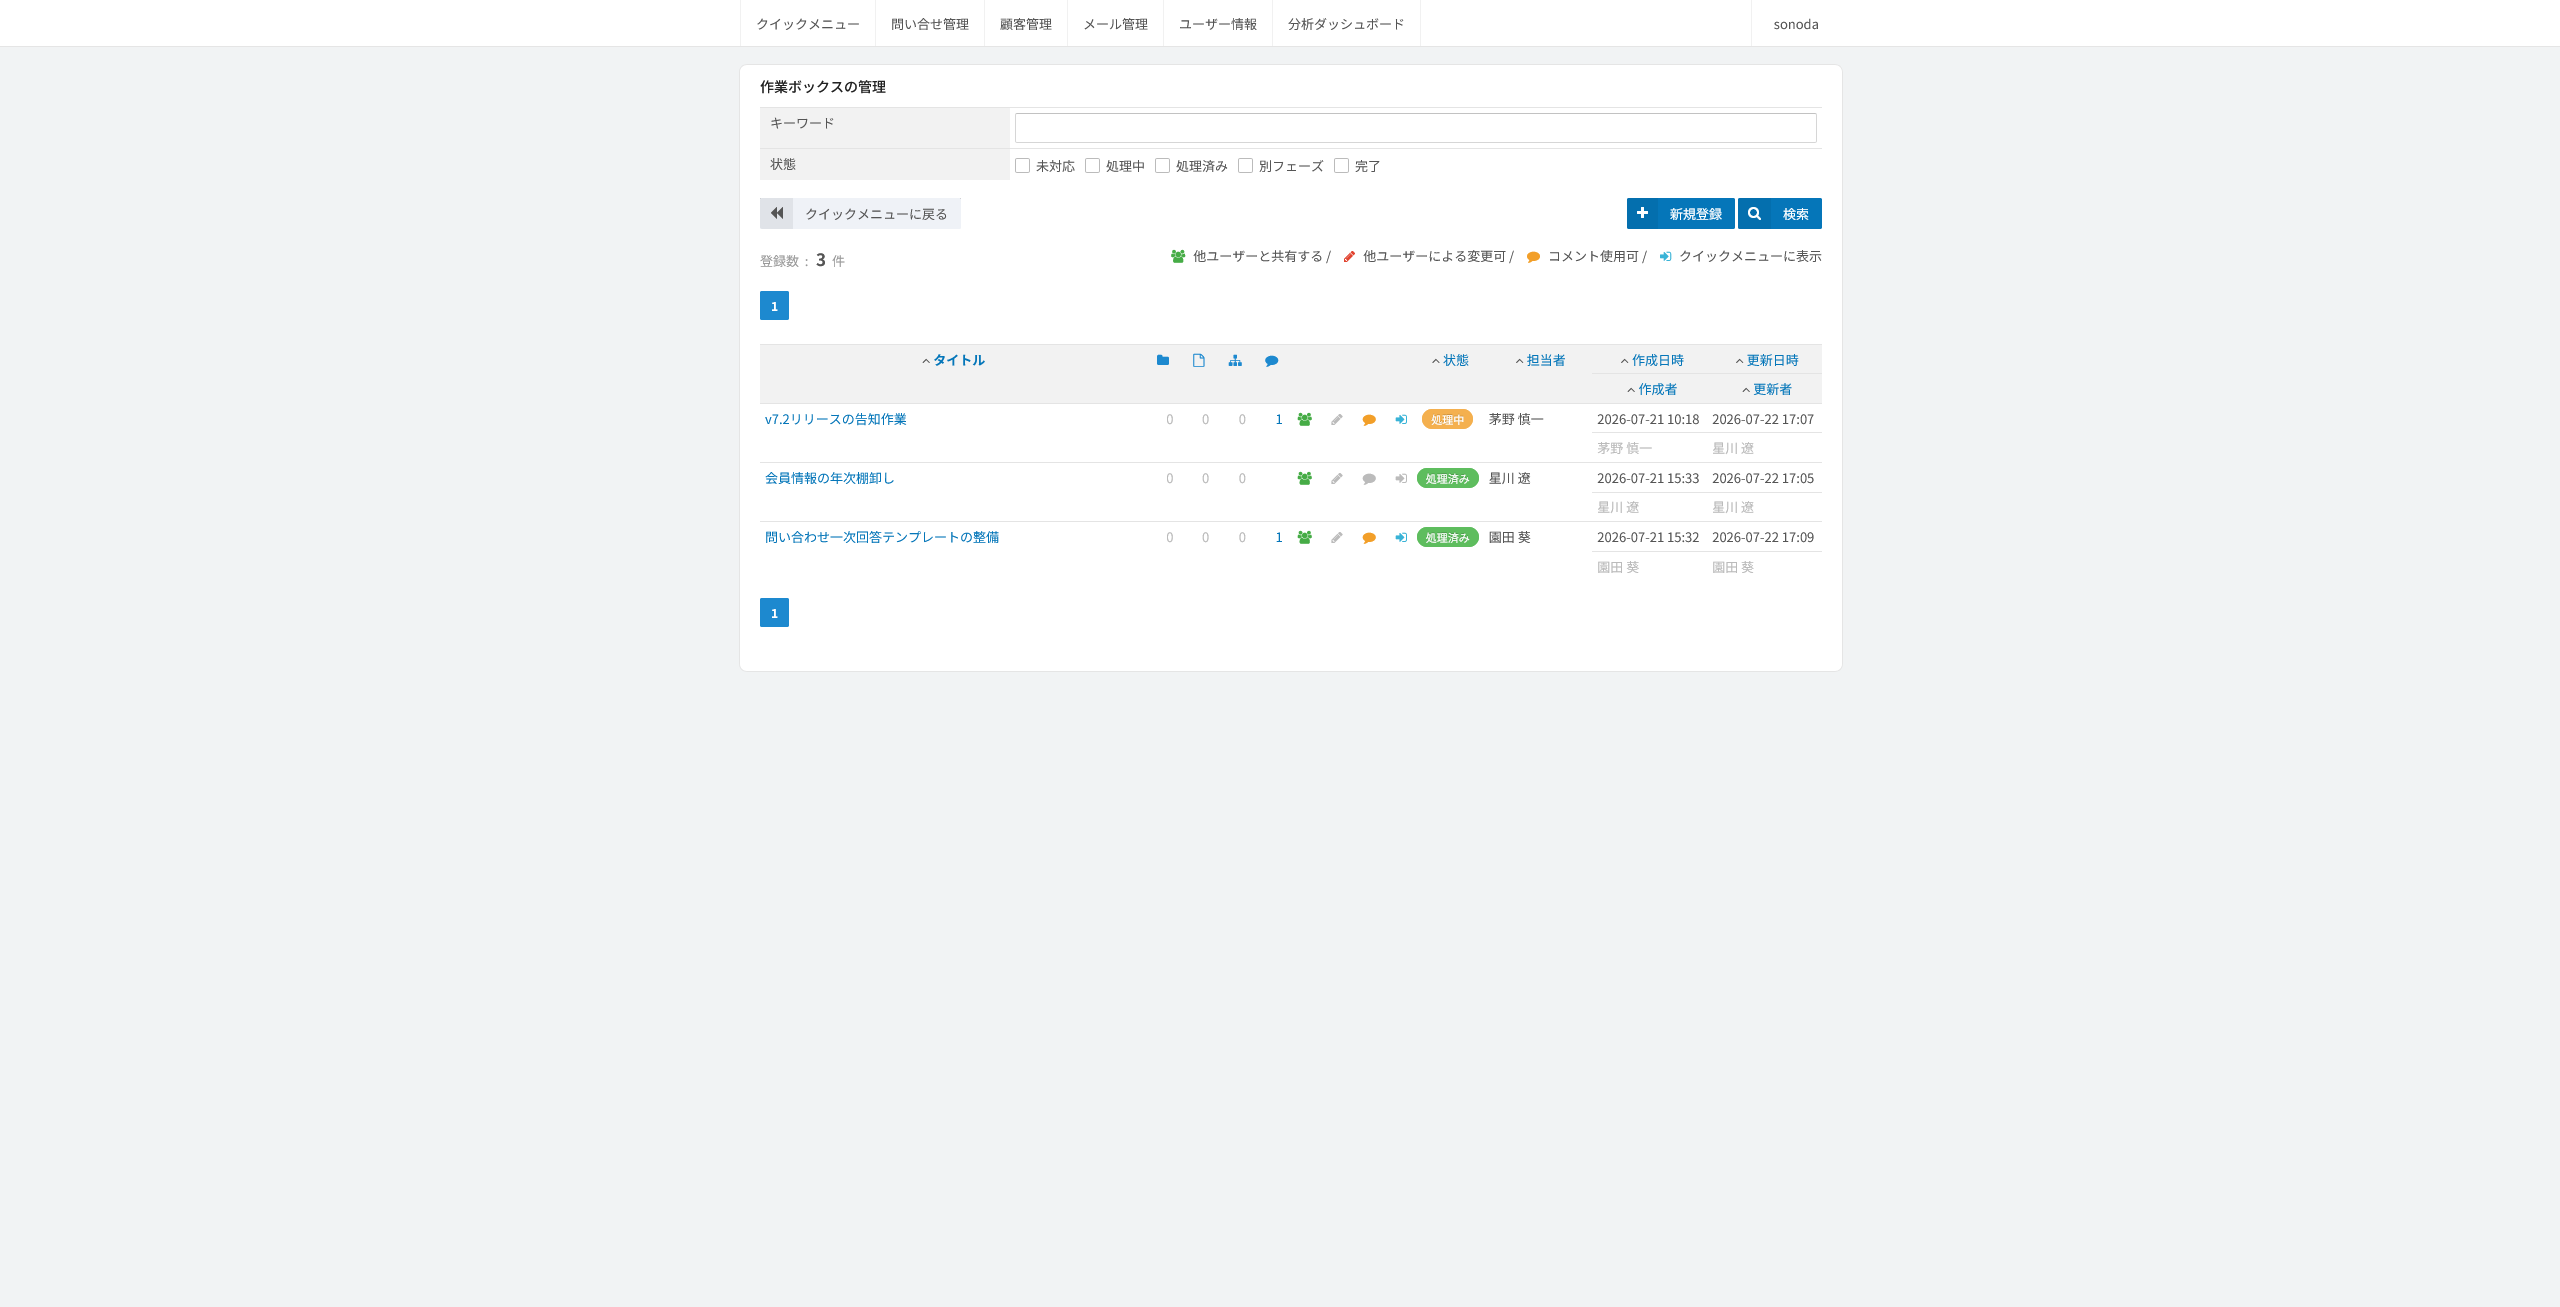Click 処理済み badge in 問い合わせ一次回答テンプレートの整備 row

click(x=1447, y=538)
